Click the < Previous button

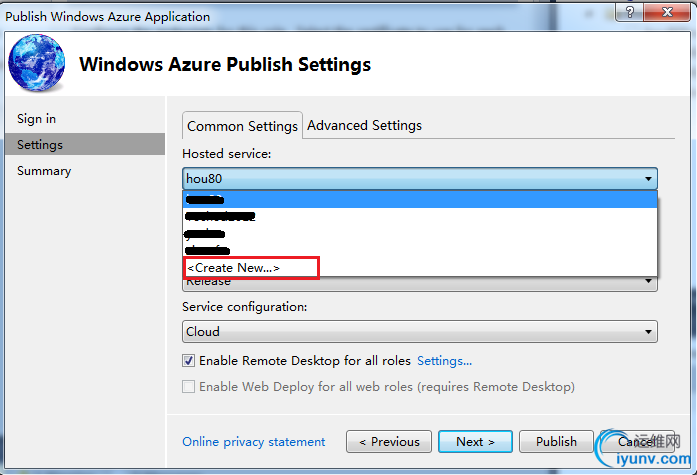point(389,442)
